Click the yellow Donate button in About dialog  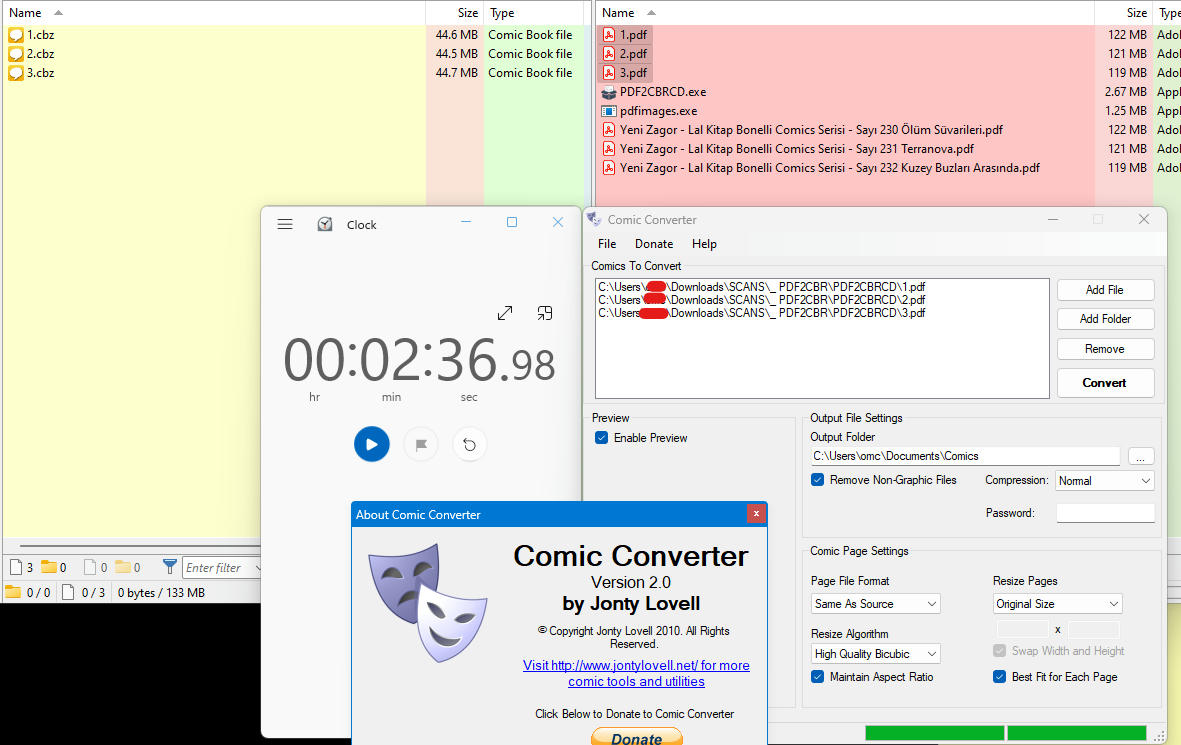(636, 736)
